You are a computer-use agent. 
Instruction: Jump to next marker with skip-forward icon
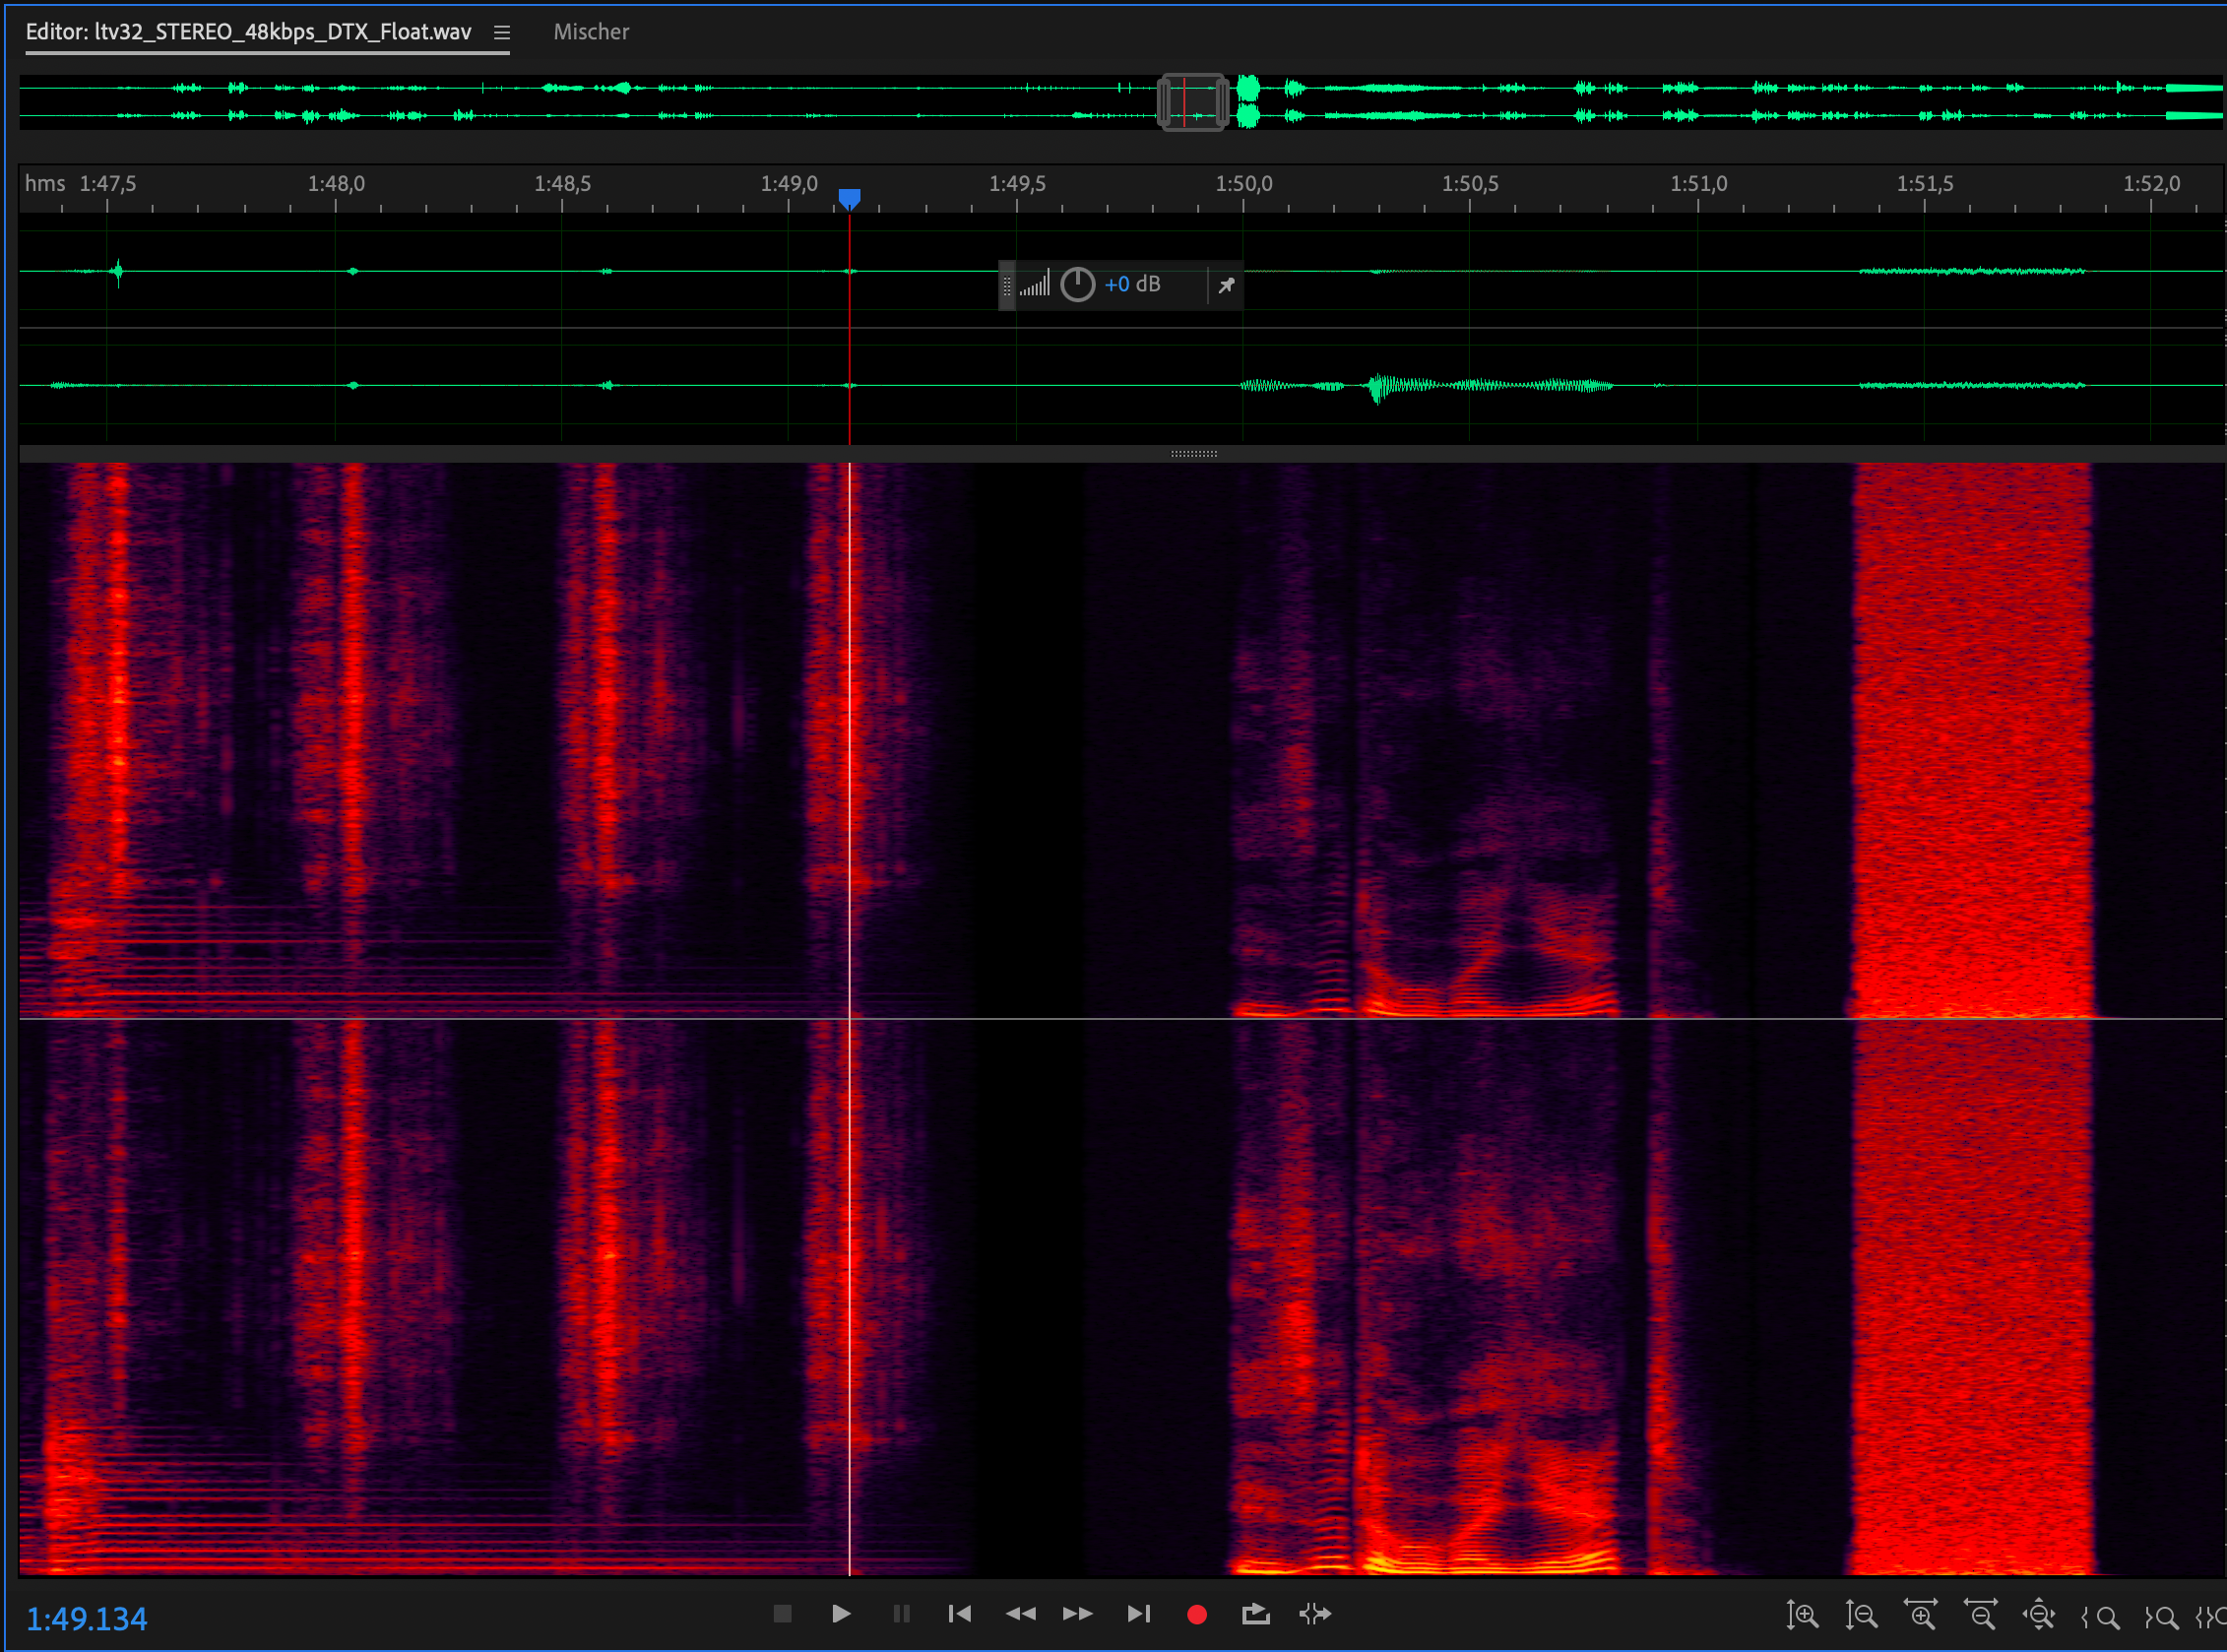click(x=1138, y=1613)
